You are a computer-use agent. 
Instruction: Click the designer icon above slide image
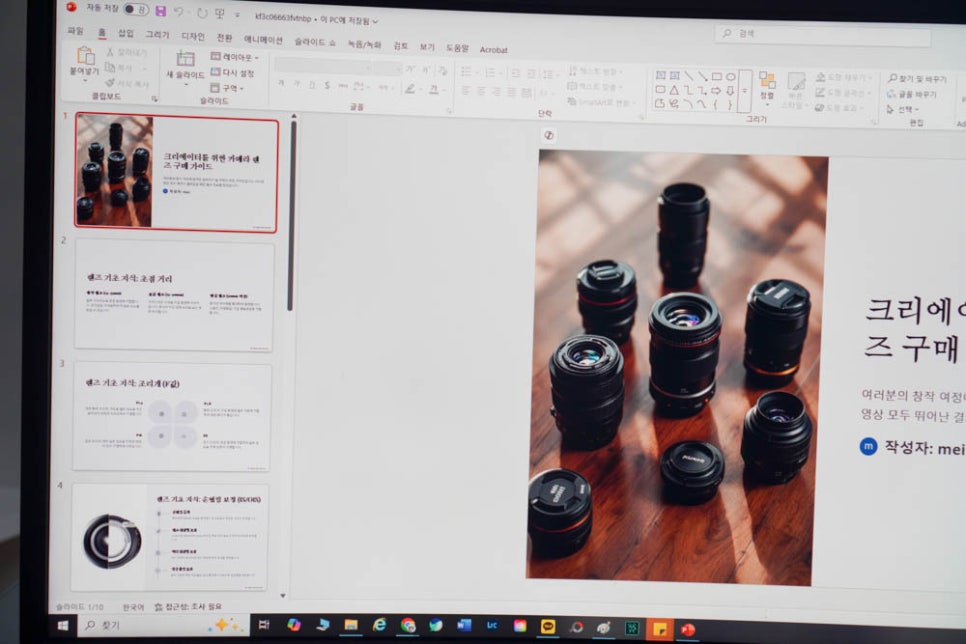548,136
